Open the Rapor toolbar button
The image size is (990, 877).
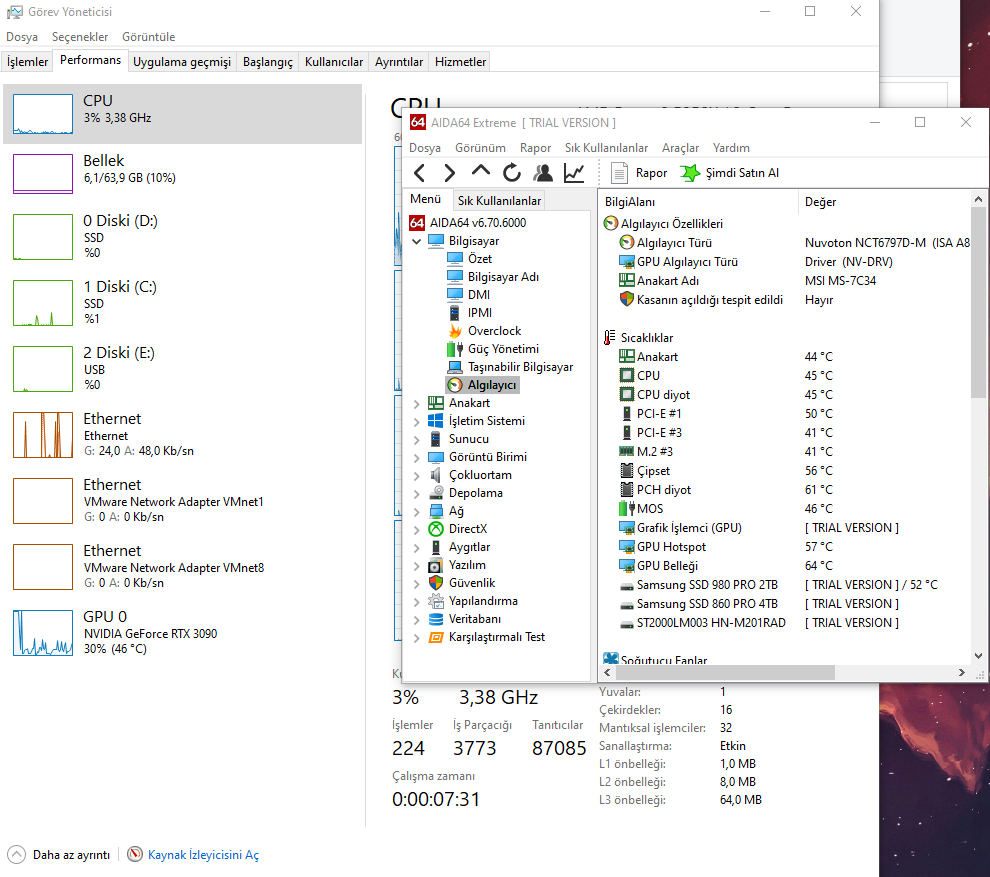[x=639, y=173]
